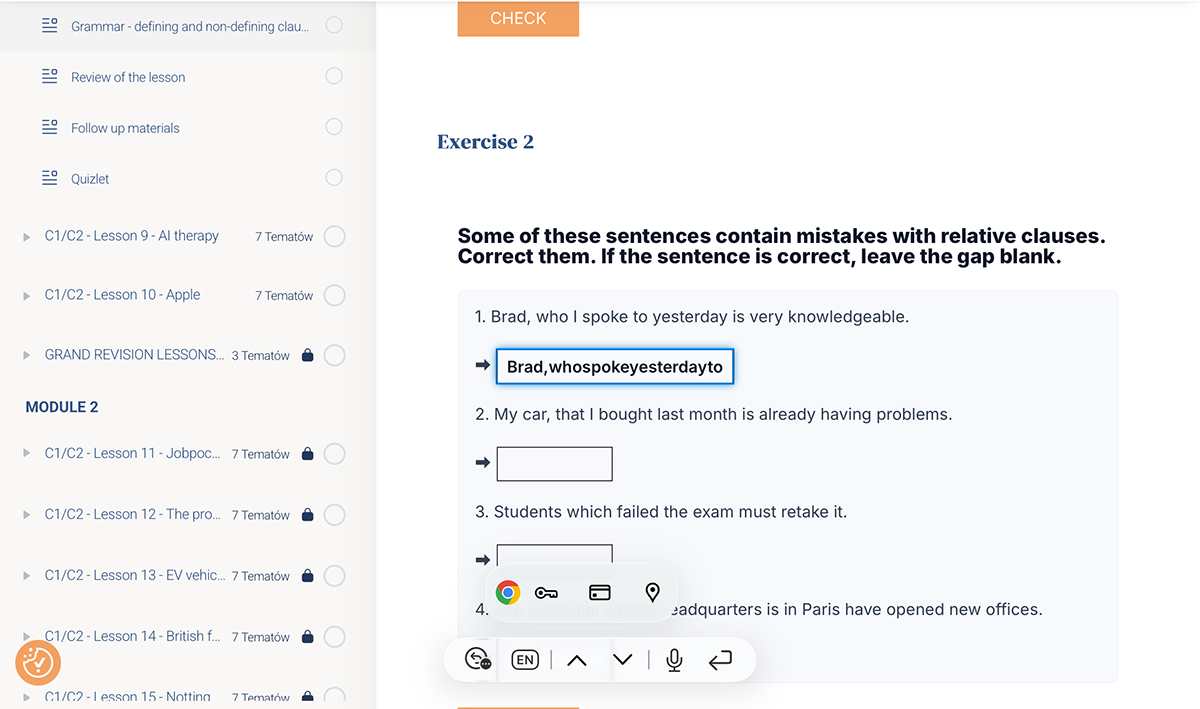Toggle completion circle for Lesson 11
This screenshot has height=709, width=1200.
pos(335,454)
